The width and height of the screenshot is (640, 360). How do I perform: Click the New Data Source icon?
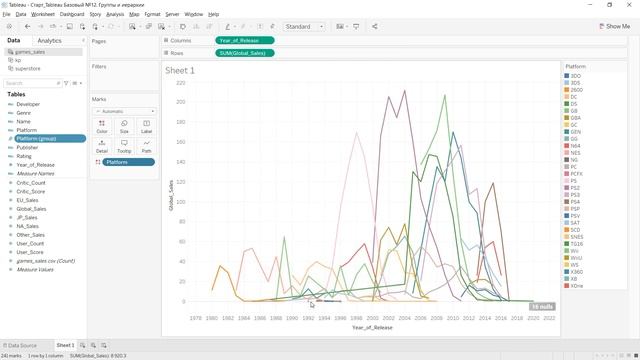point(82,27)
